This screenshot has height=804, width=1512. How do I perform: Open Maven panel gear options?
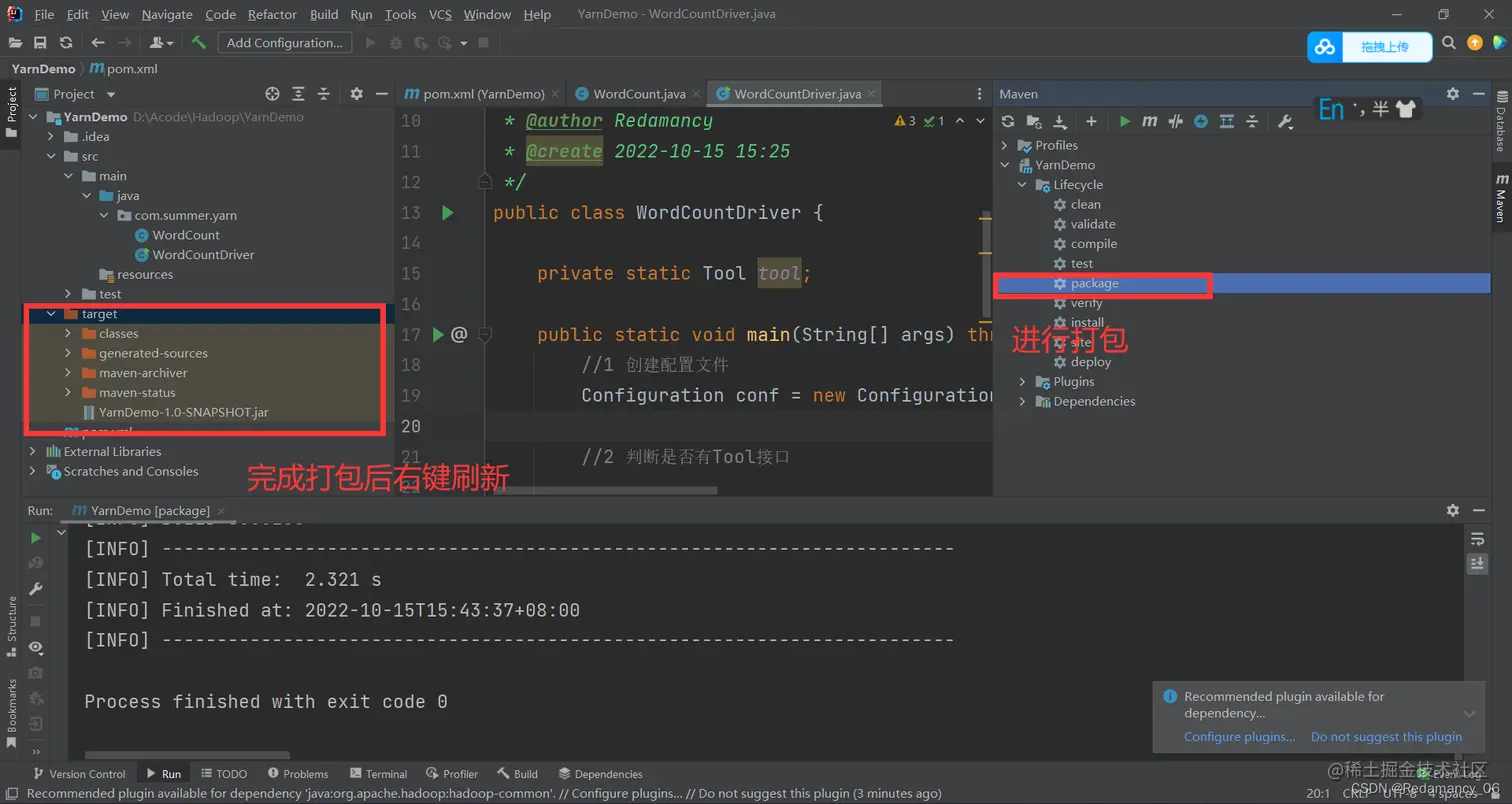click(x=1453, y=94)
